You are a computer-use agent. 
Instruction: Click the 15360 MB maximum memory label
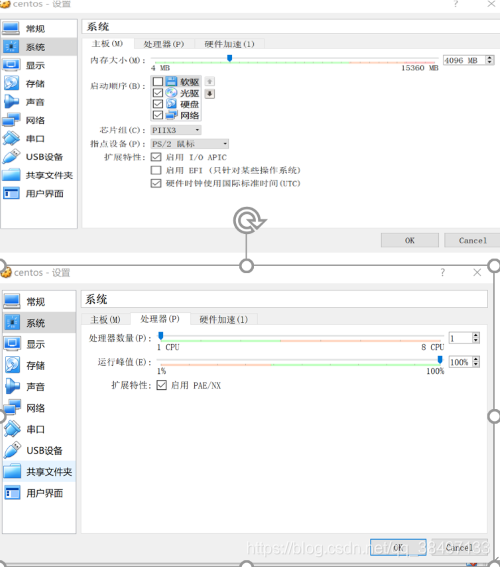coord(420,68)
